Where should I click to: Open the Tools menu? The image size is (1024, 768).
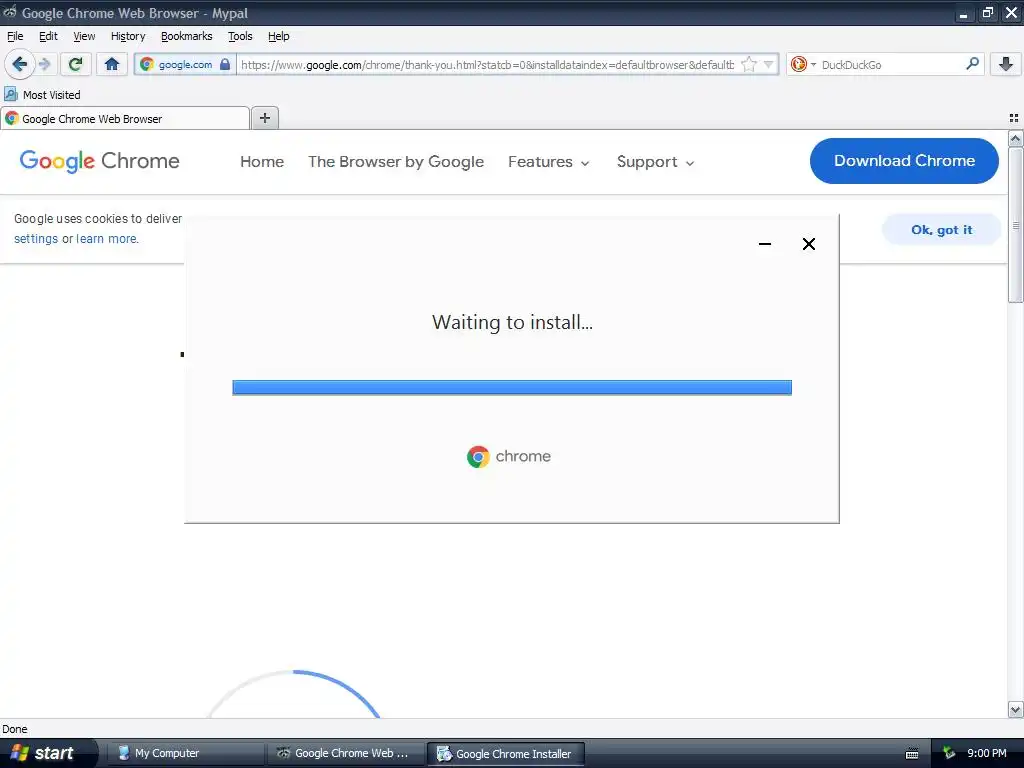[240, 36]
